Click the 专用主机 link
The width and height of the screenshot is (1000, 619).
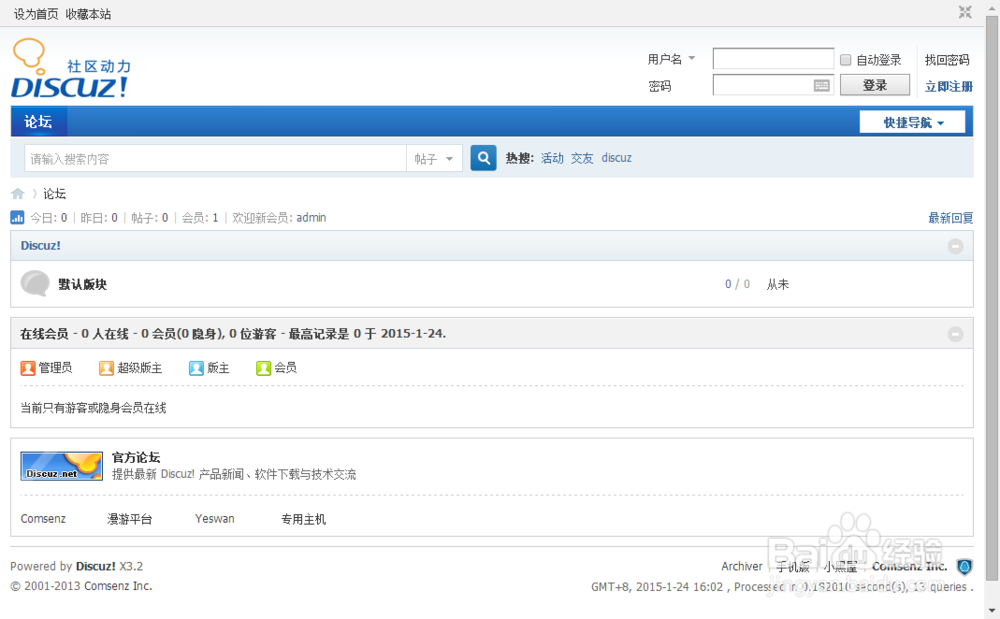coord(304,519)
